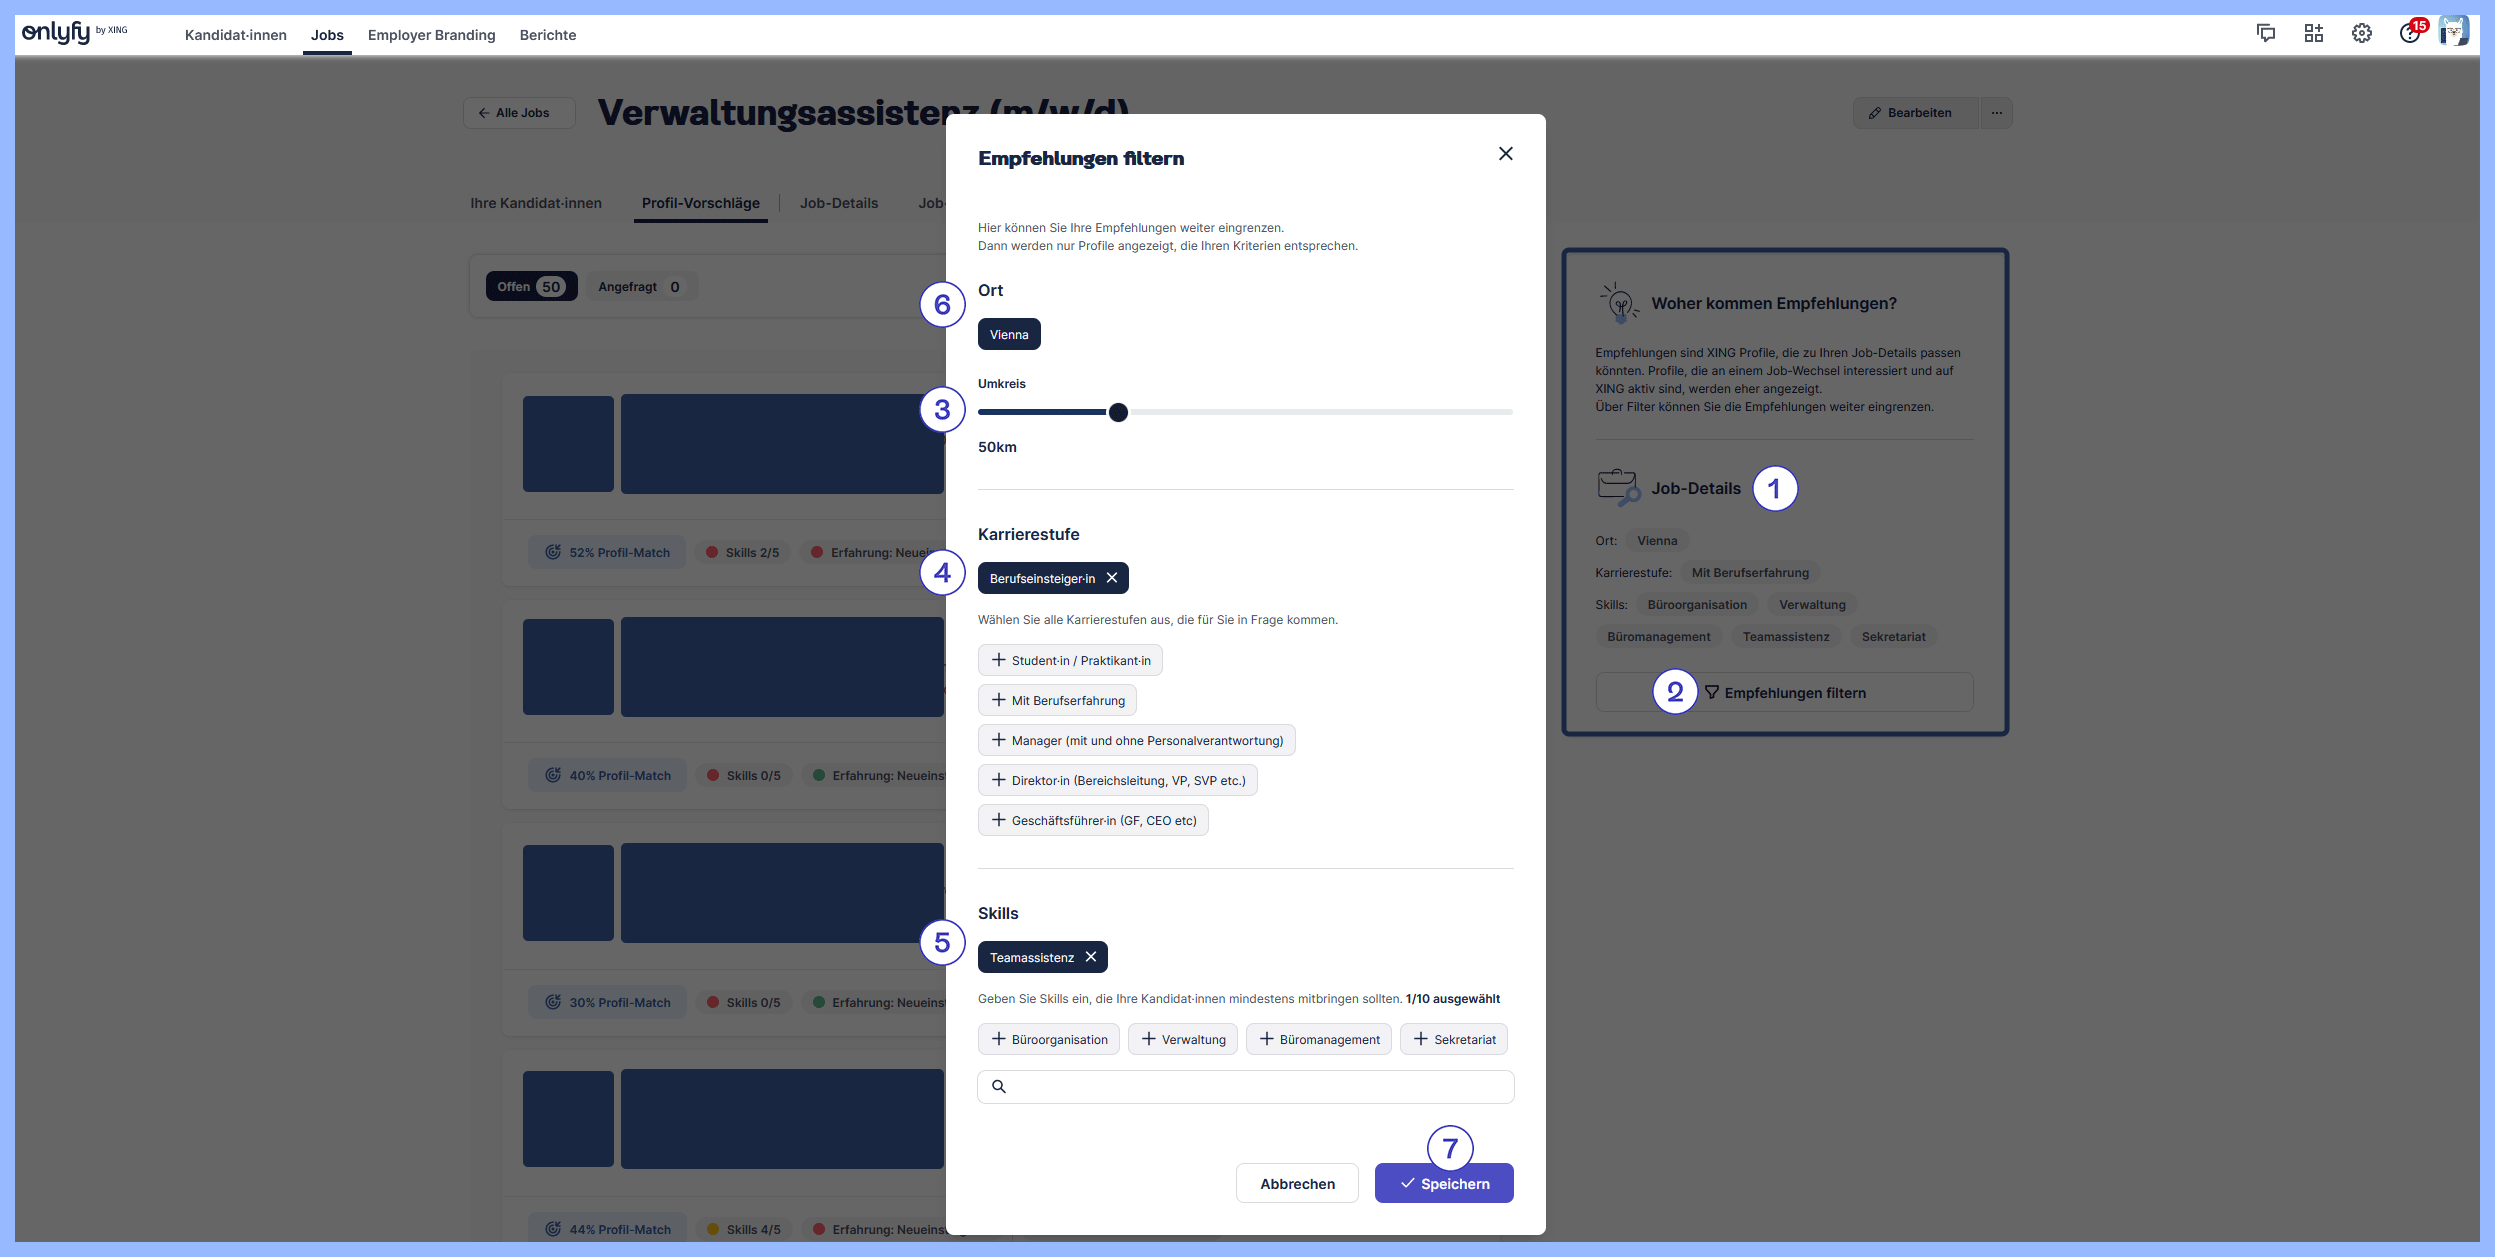Click the user profile avatar

[x=2453, y=32]
